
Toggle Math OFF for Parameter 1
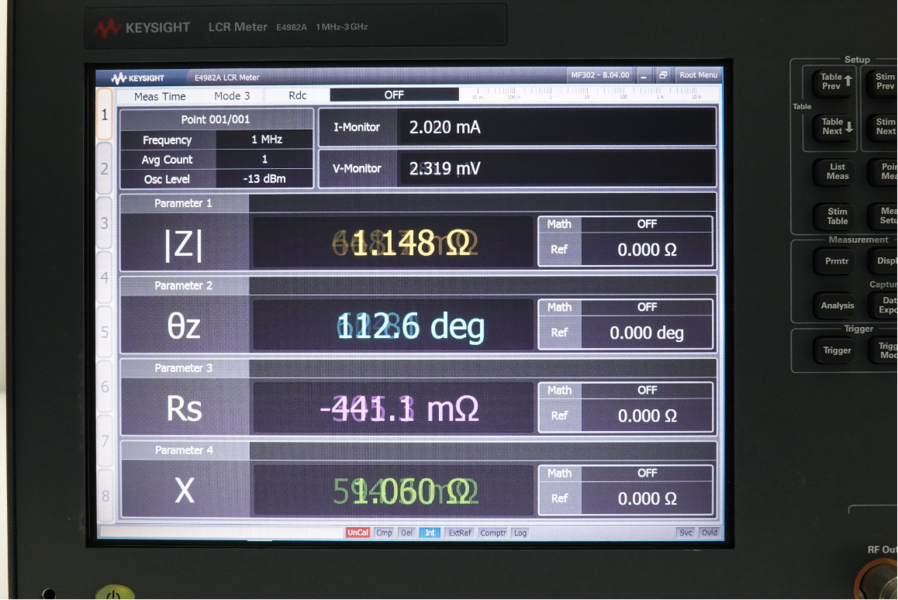point(646,224)
